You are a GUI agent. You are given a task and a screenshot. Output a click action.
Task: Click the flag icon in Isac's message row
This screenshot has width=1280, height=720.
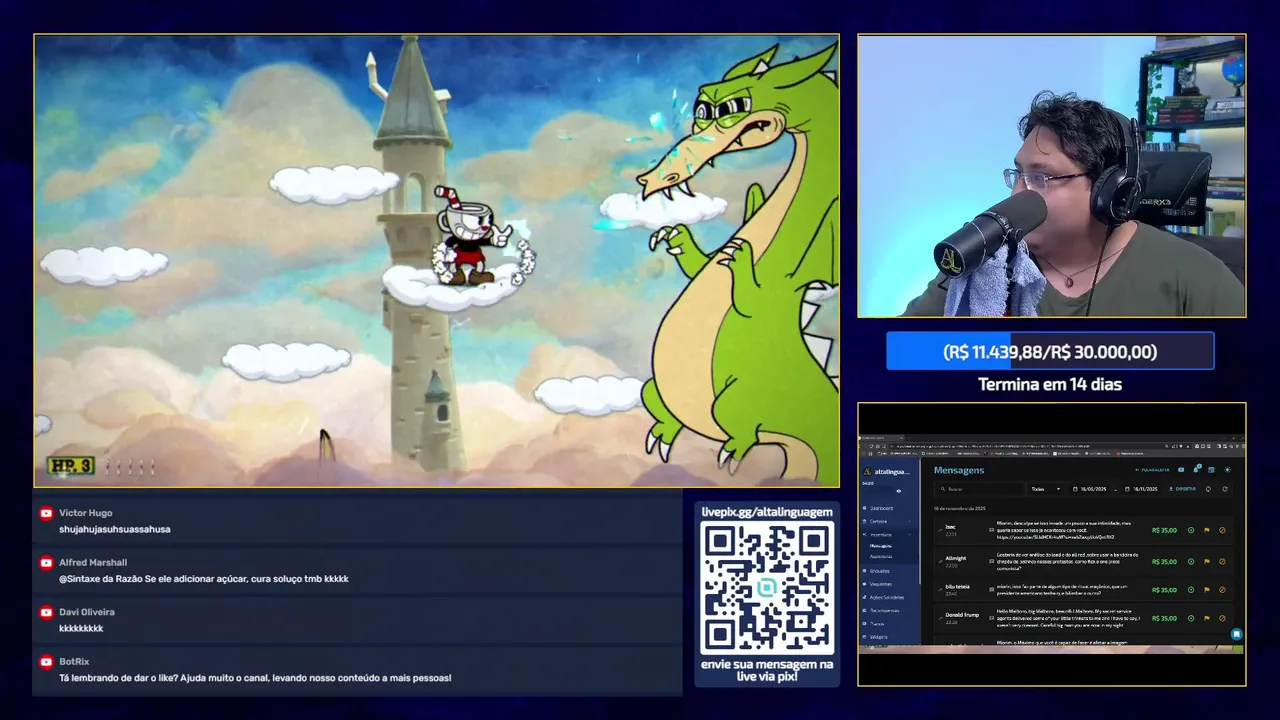tap(1207, 530)
